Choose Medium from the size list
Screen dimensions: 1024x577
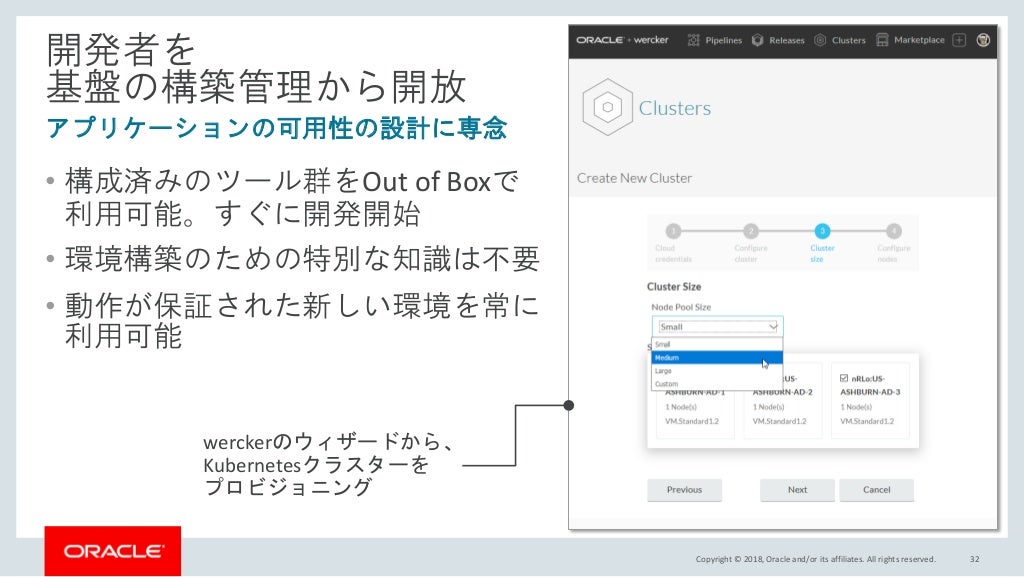[x=717, y=358]
